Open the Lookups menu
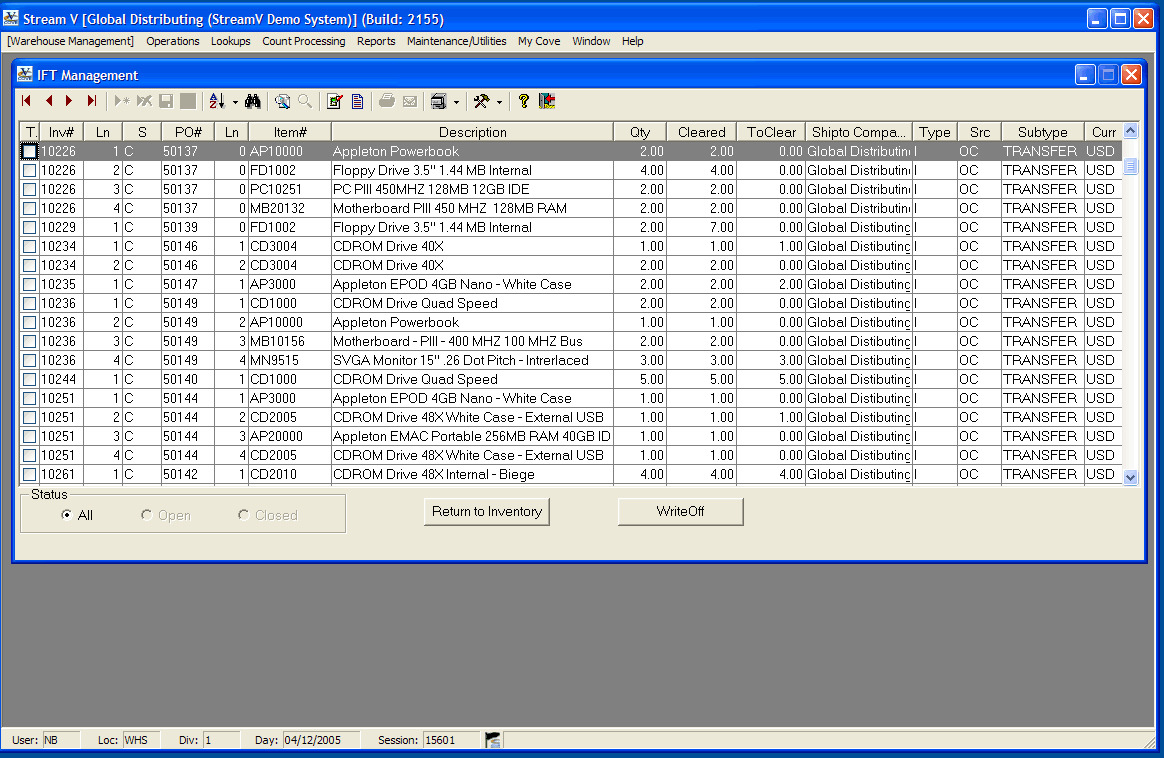Screen dimensions: 1164x758 click(x=231, y=42)
